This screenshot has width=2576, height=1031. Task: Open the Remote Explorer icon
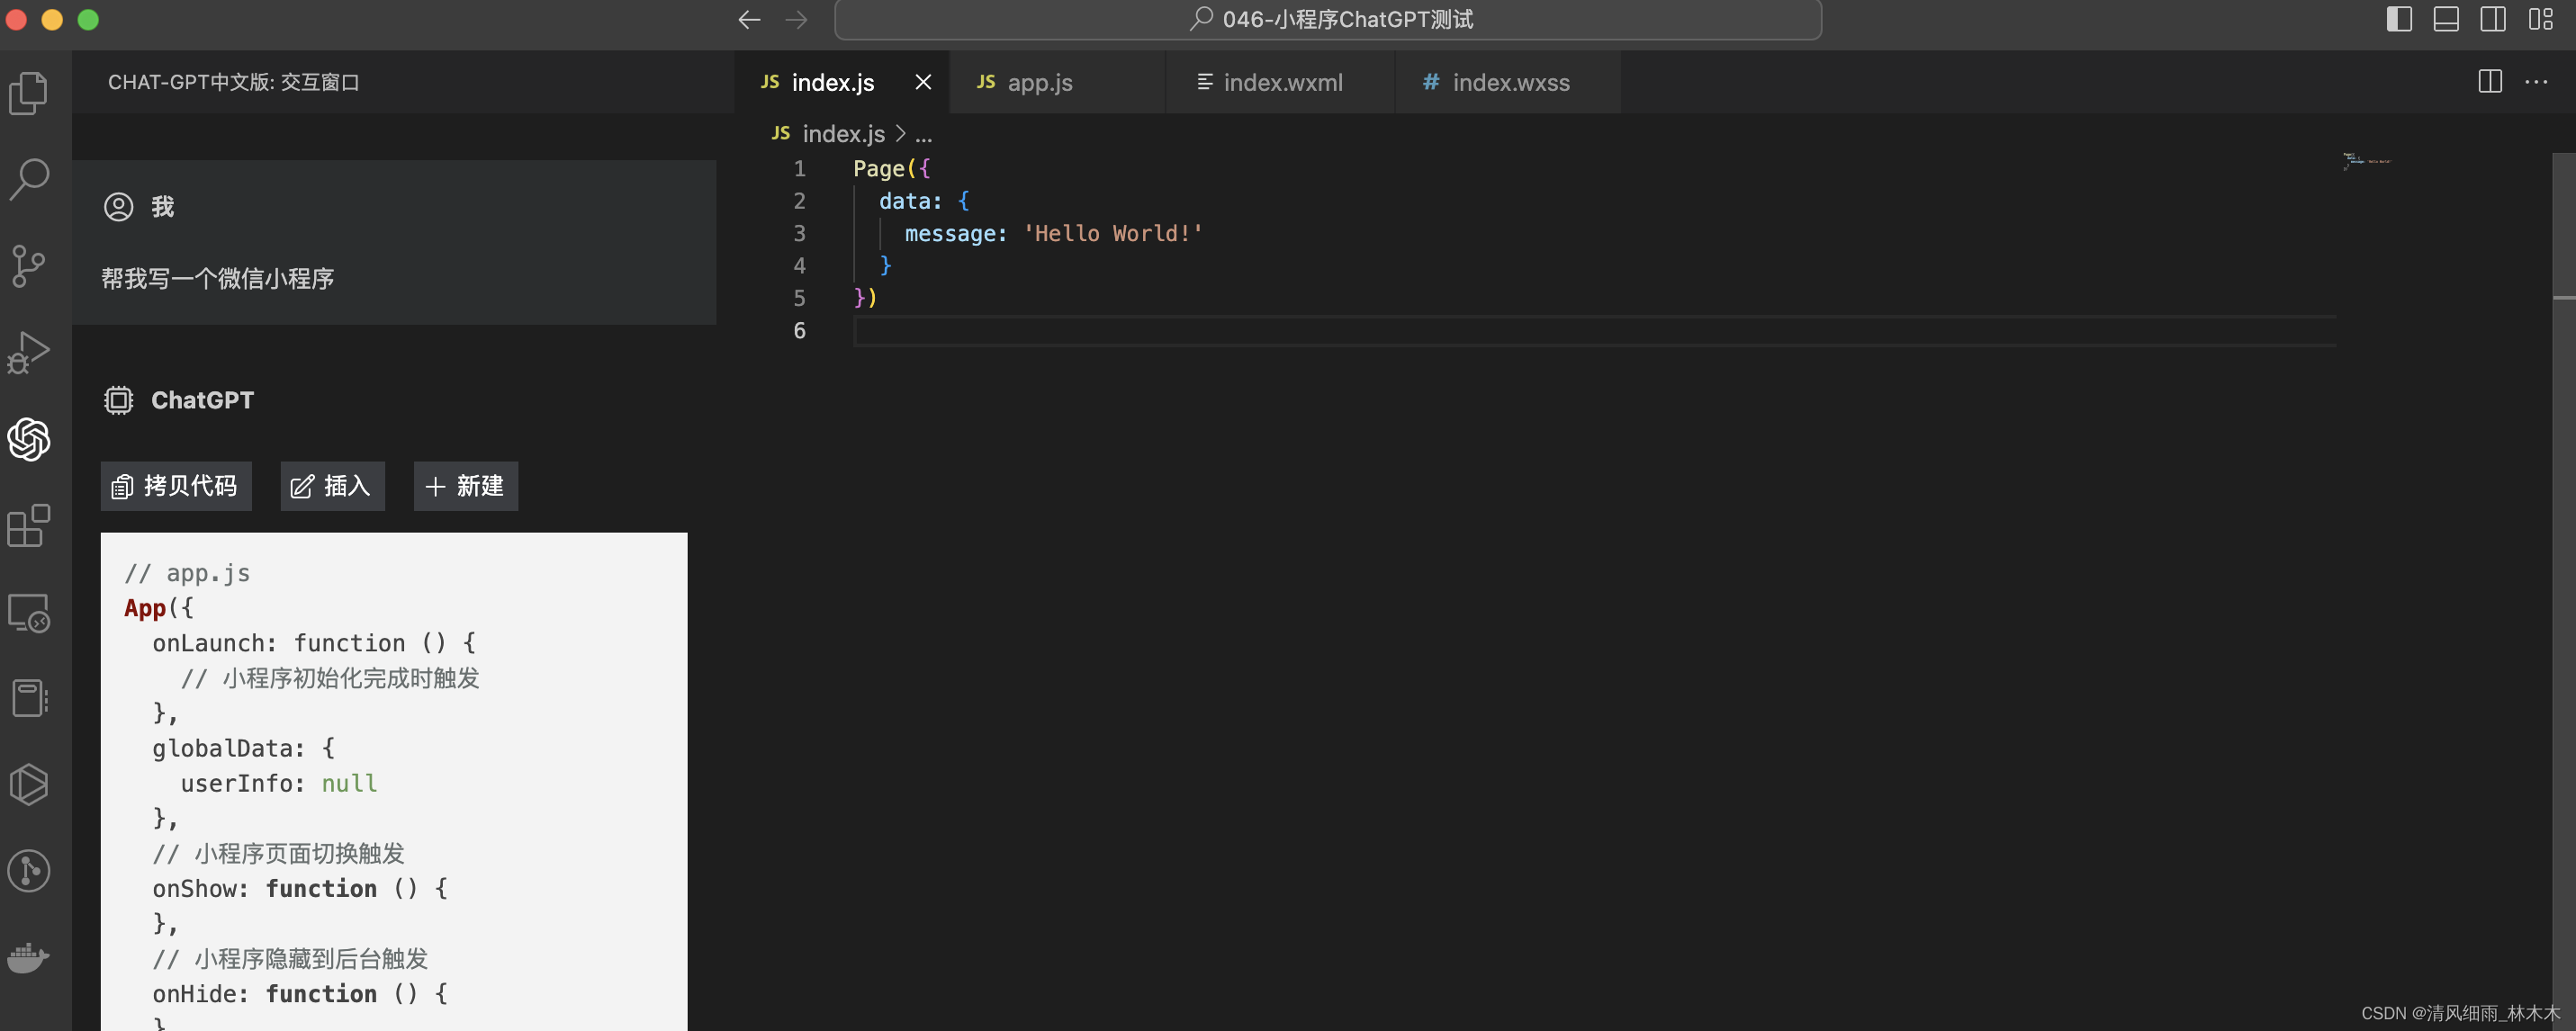click(x=28, y=612)
